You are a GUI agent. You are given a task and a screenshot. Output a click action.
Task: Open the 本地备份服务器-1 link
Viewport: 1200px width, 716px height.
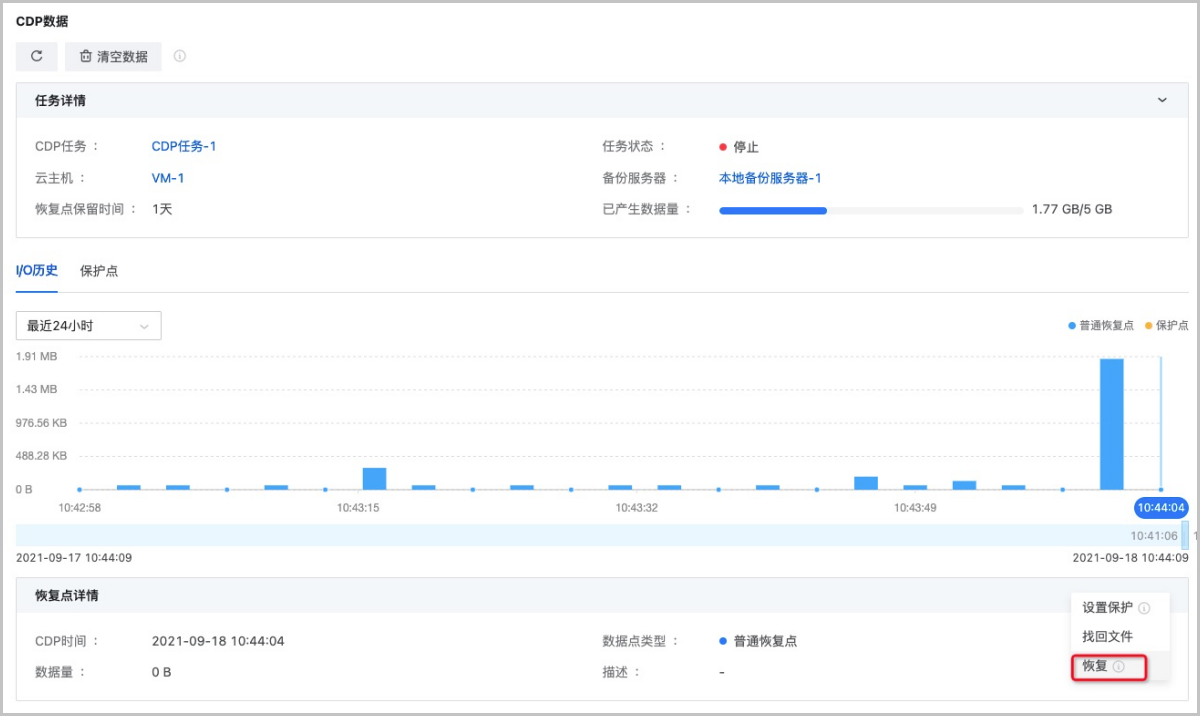tap(770, 178)
